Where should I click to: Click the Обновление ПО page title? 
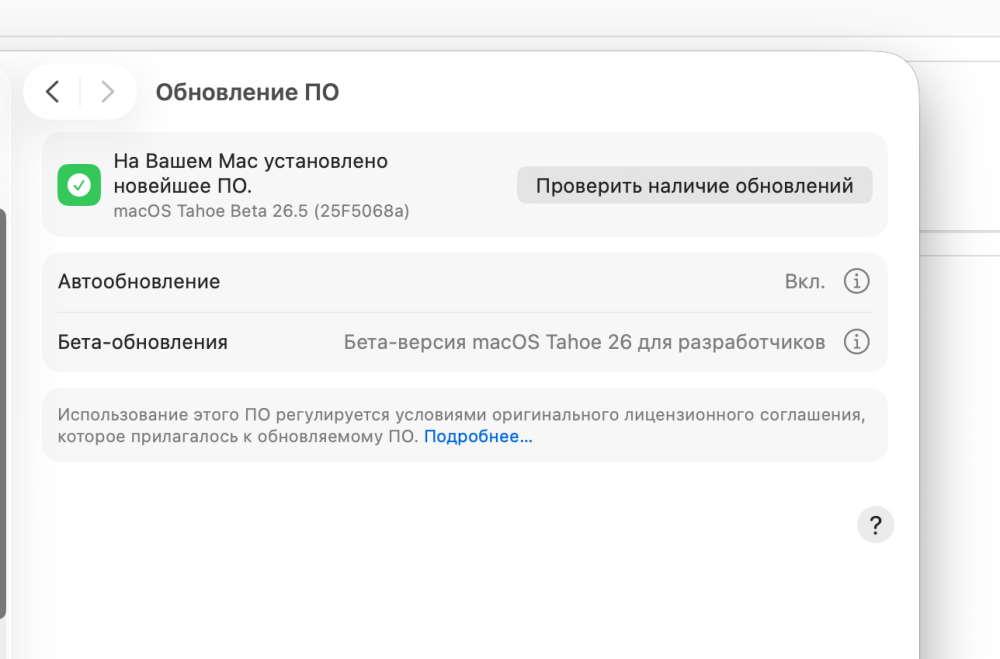click(x=247, y=92)
